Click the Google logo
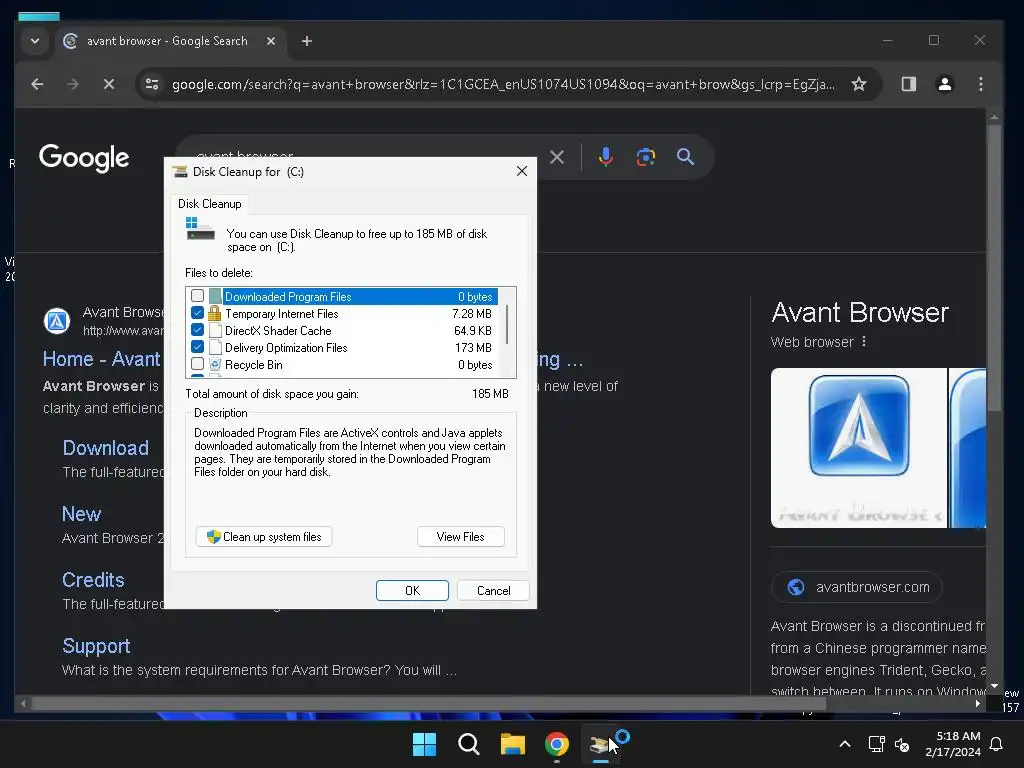Image resolution: width=1024 pixels, height=768 pixels. click(x=84, y=157)
